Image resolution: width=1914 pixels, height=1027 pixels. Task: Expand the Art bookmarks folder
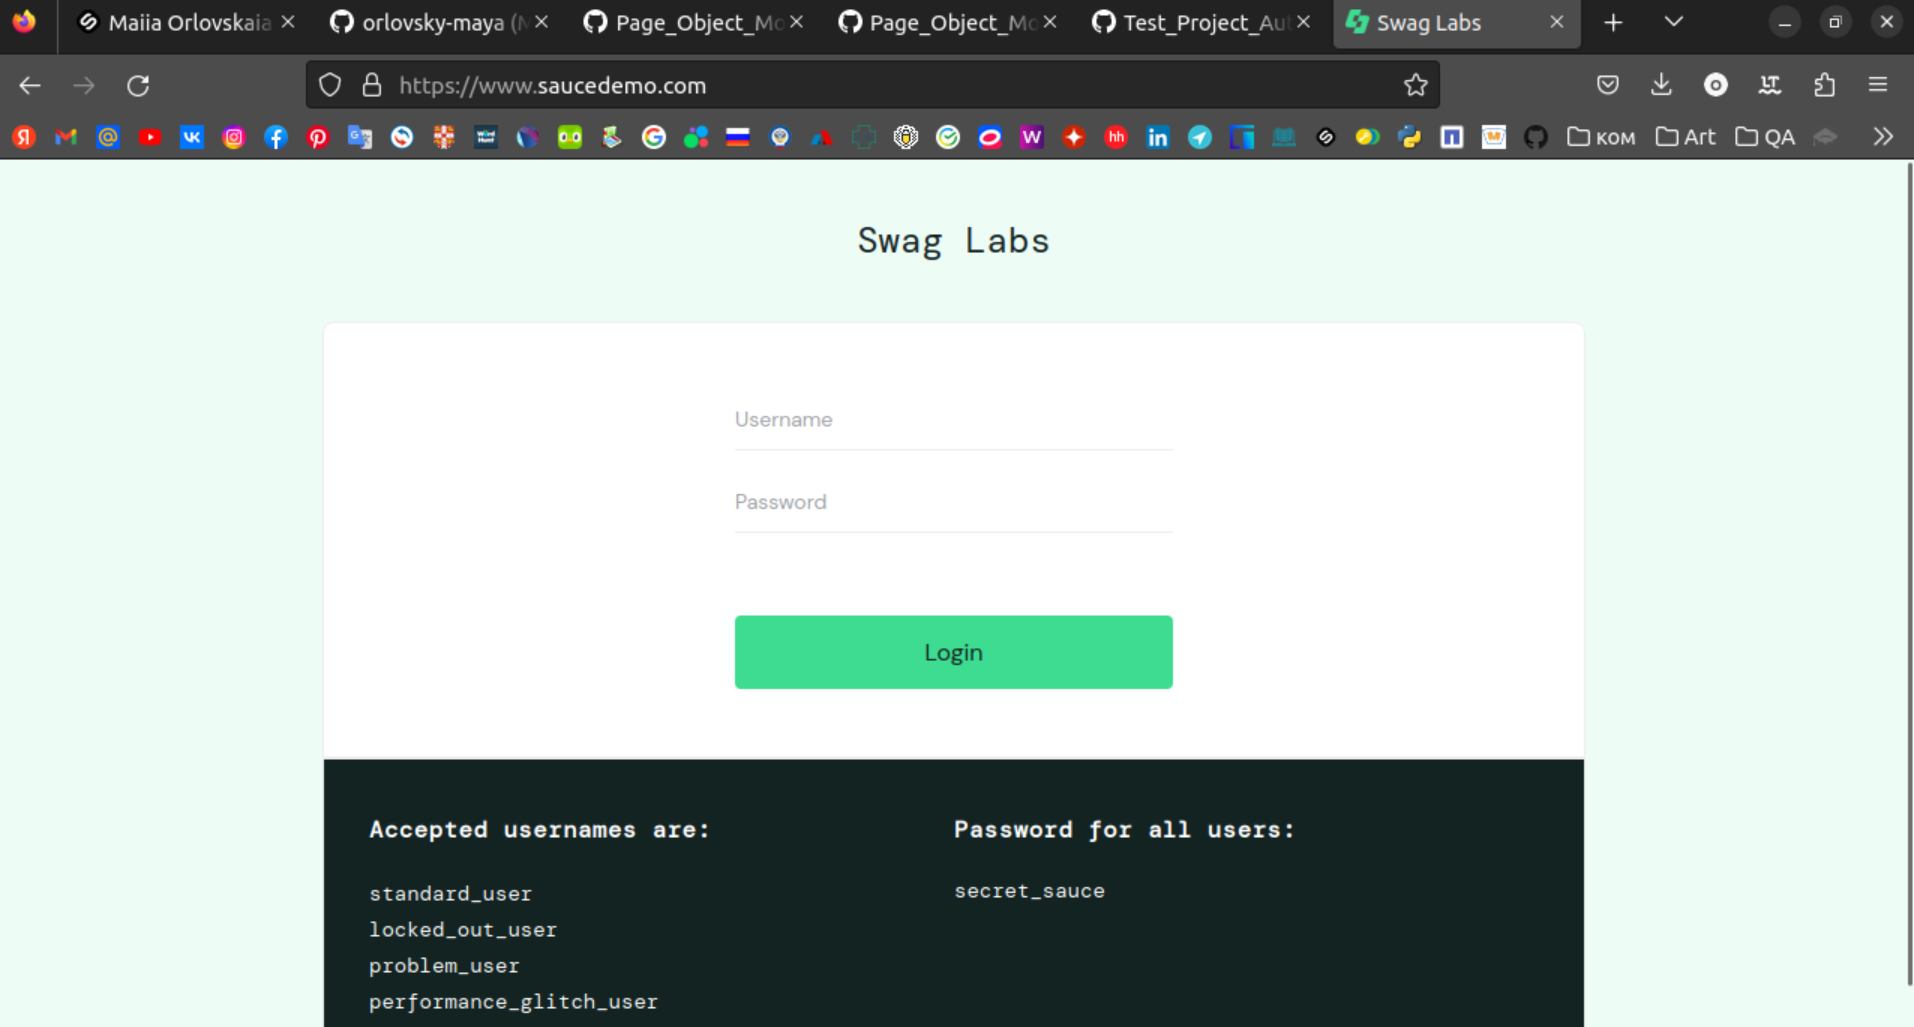[x=1686, y=137]
